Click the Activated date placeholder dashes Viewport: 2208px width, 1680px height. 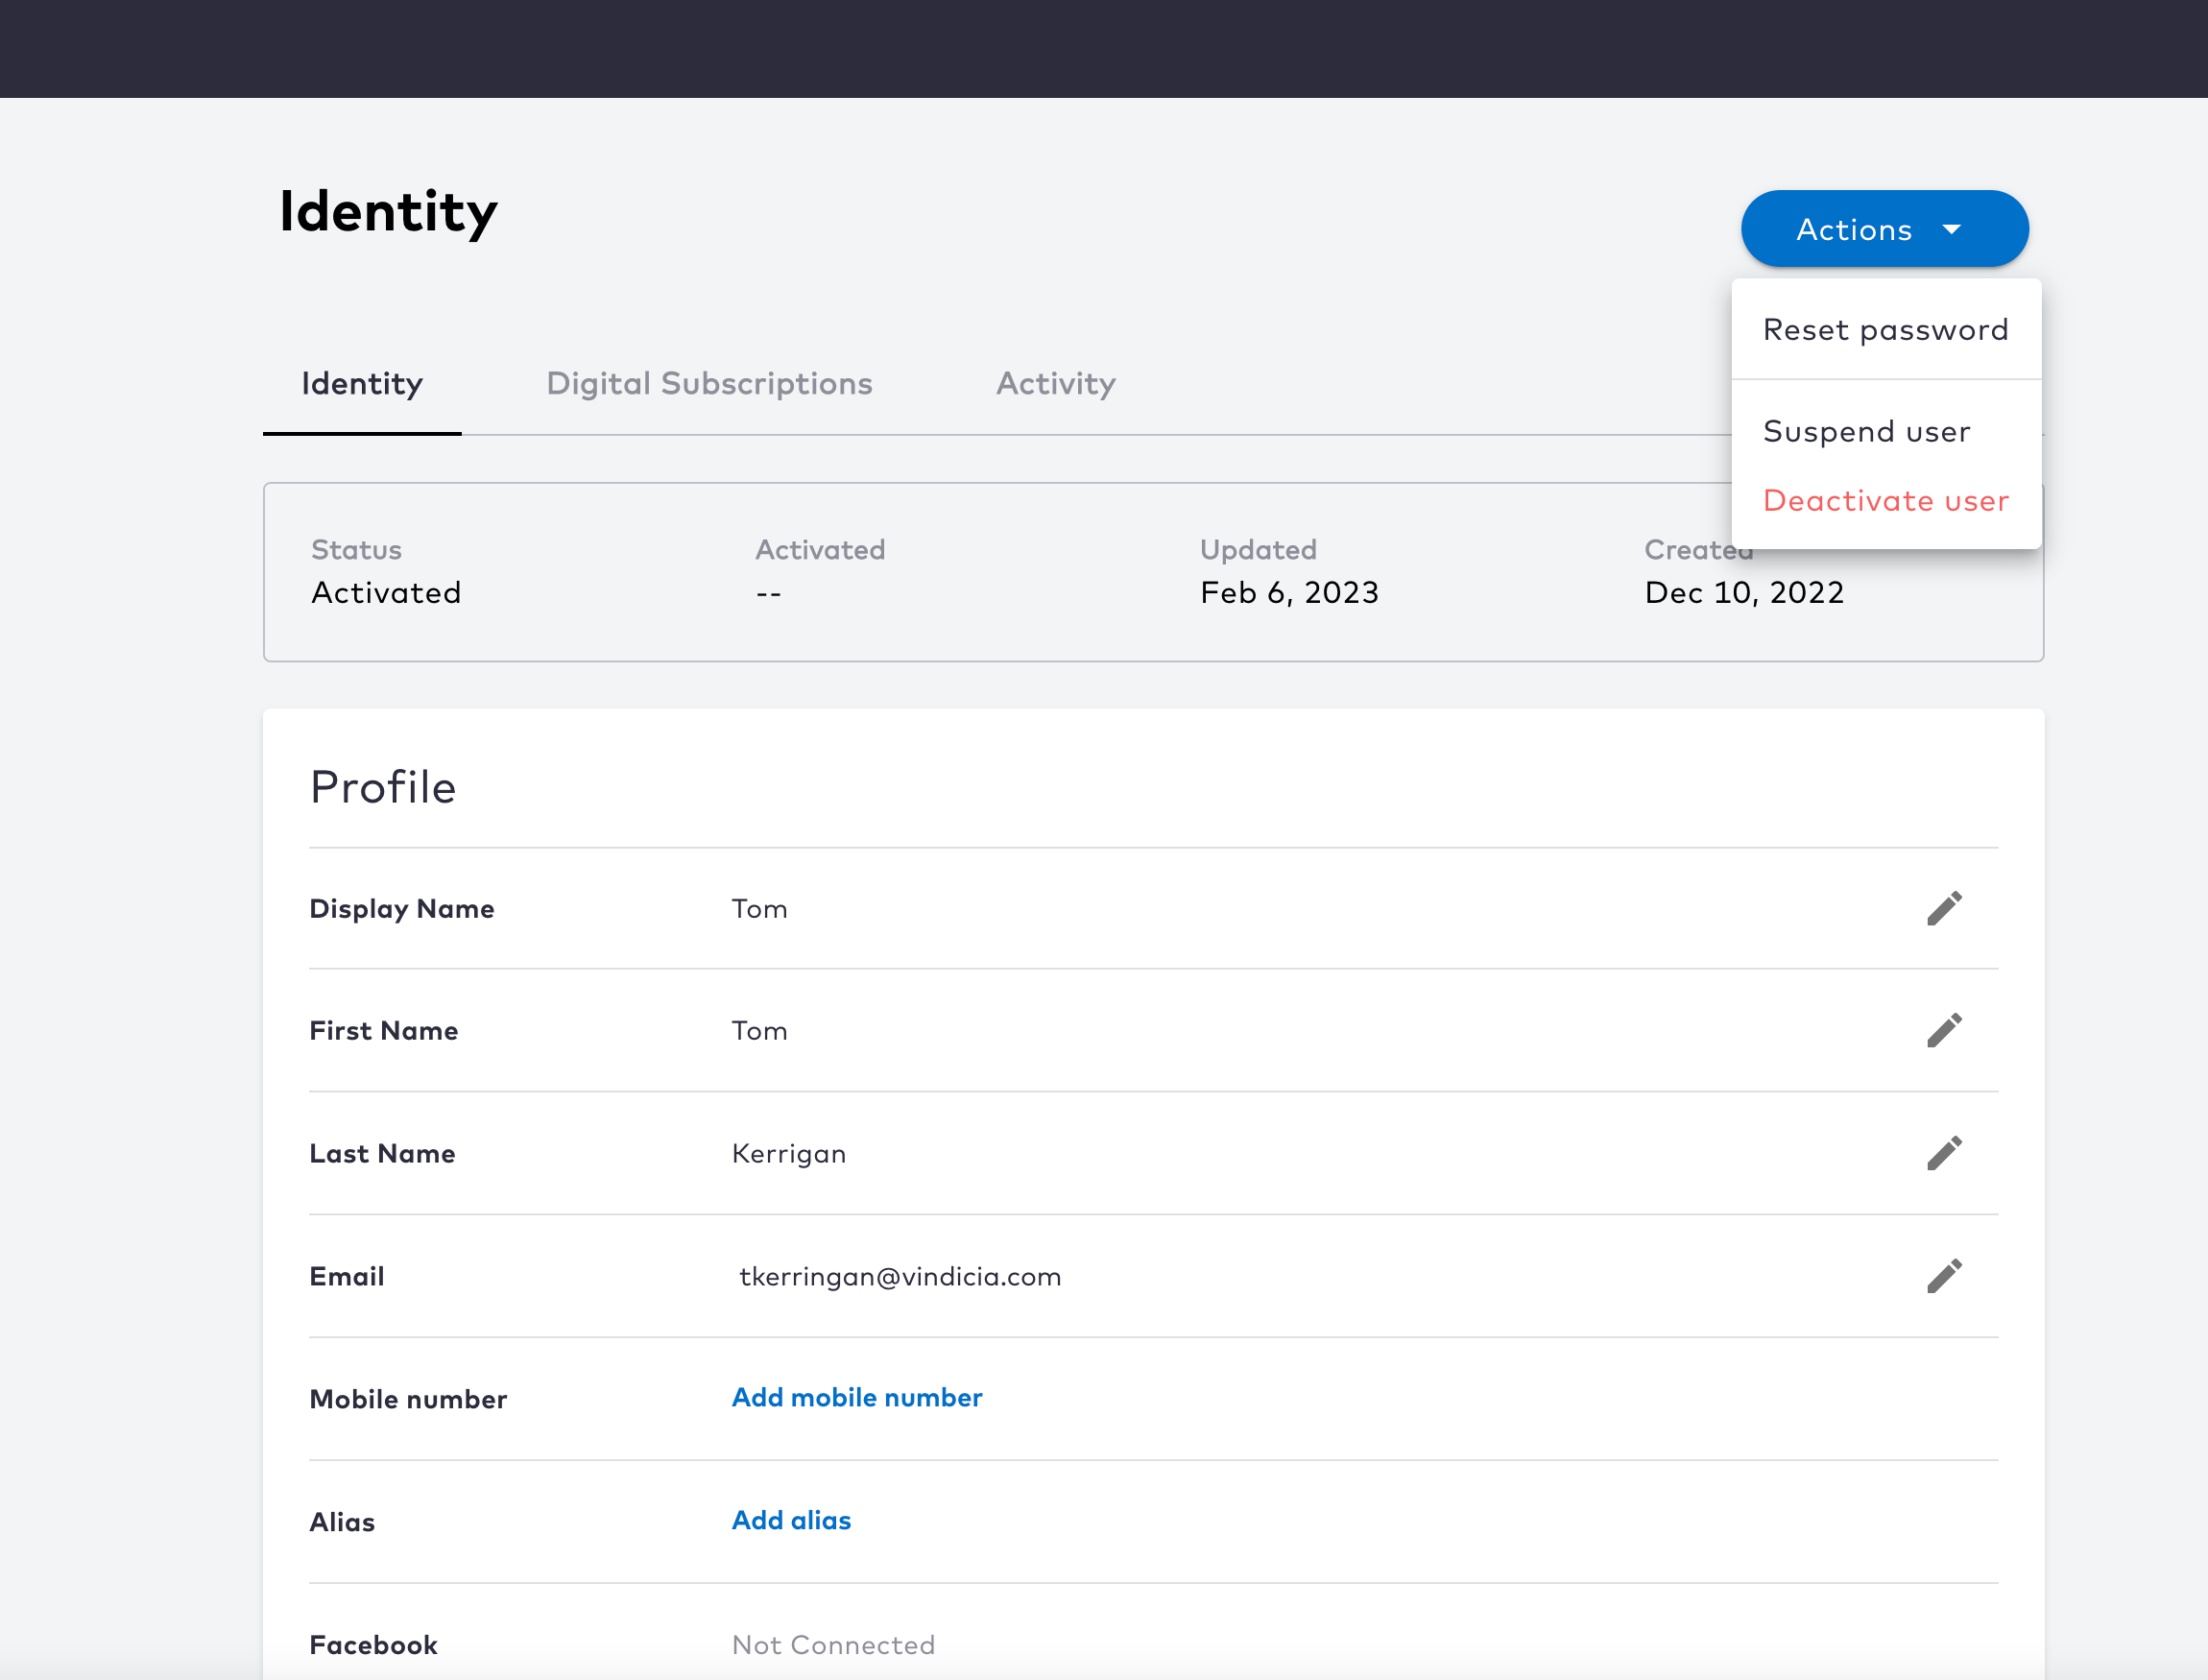768,594
